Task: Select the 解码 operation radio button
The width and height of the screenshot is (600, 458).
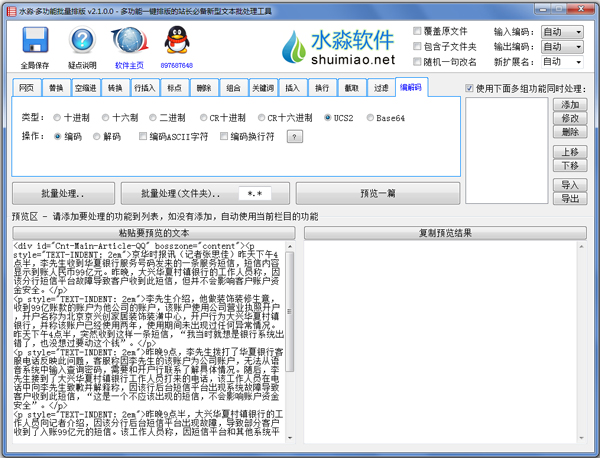Action: pos(97,137)
